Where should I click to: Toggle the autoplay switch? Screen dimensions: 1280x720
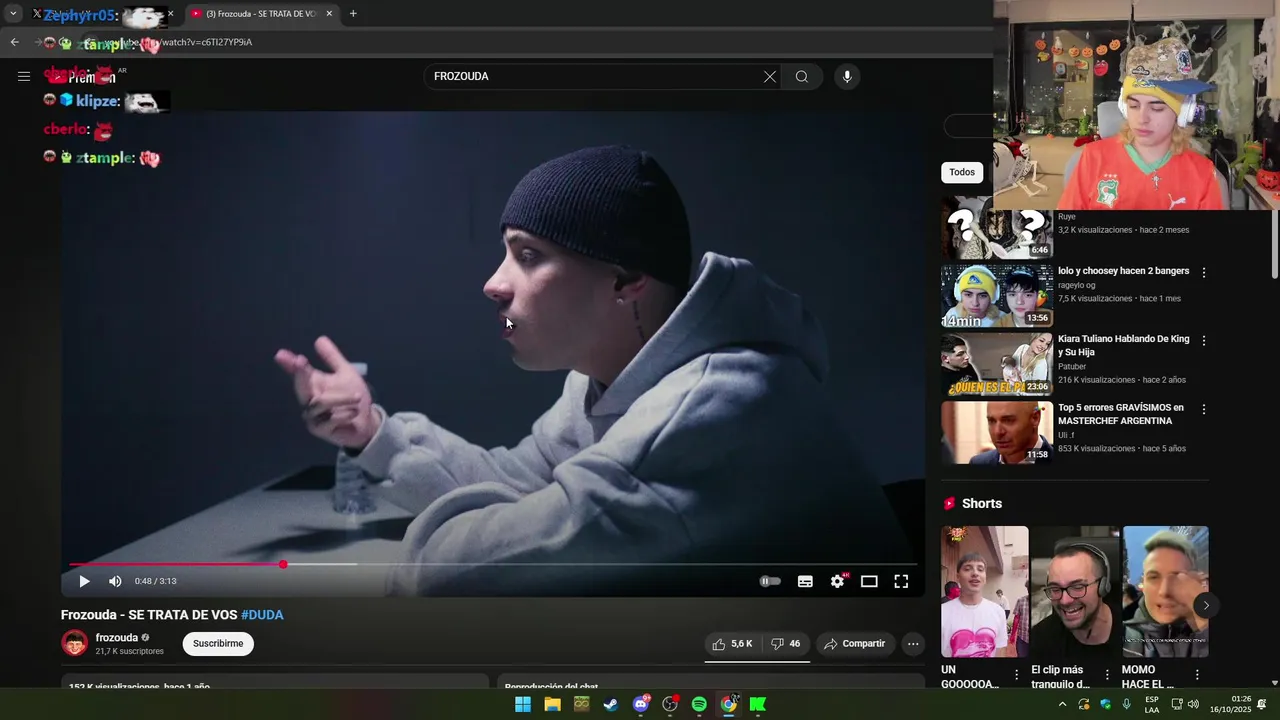(770, 581)
